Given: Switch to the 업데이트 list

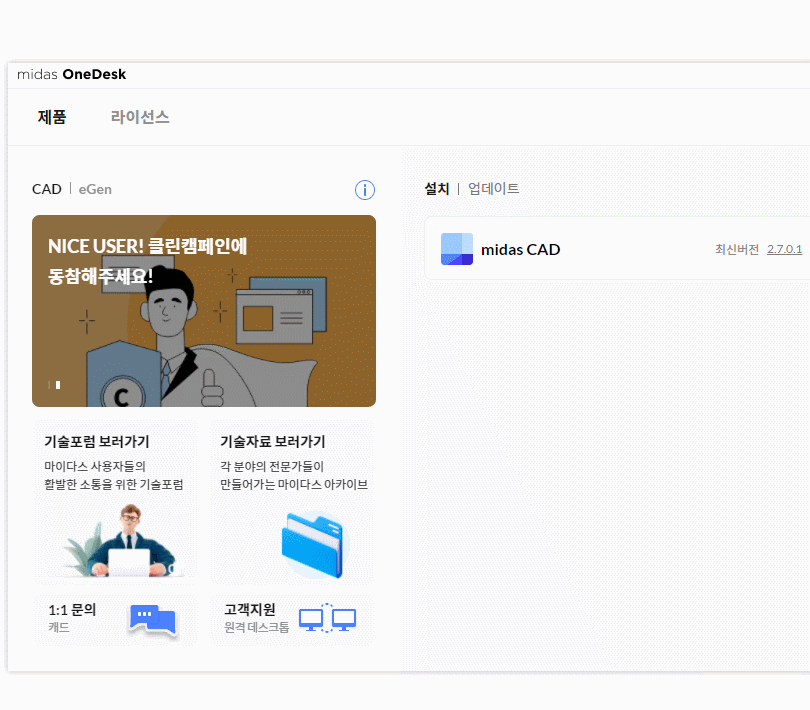Looking at the screenshot, I should [493, 189].
